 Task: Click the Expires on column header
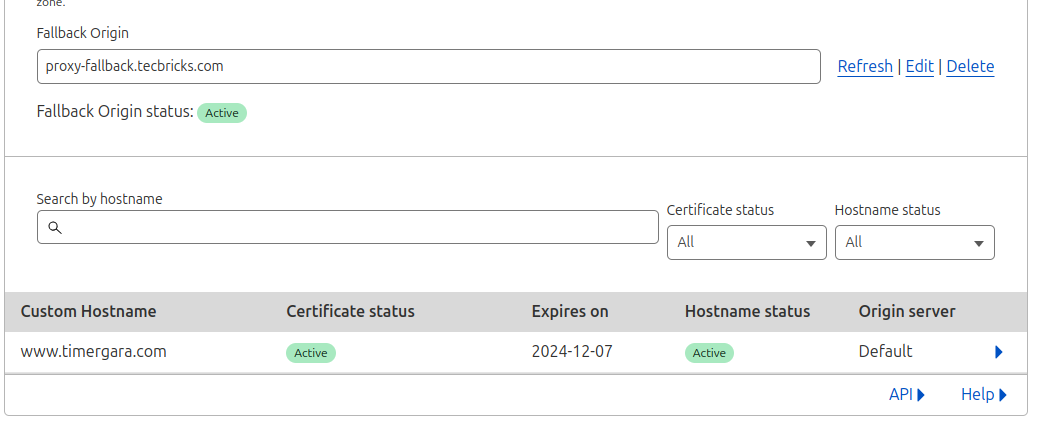(x=570, y=312)
